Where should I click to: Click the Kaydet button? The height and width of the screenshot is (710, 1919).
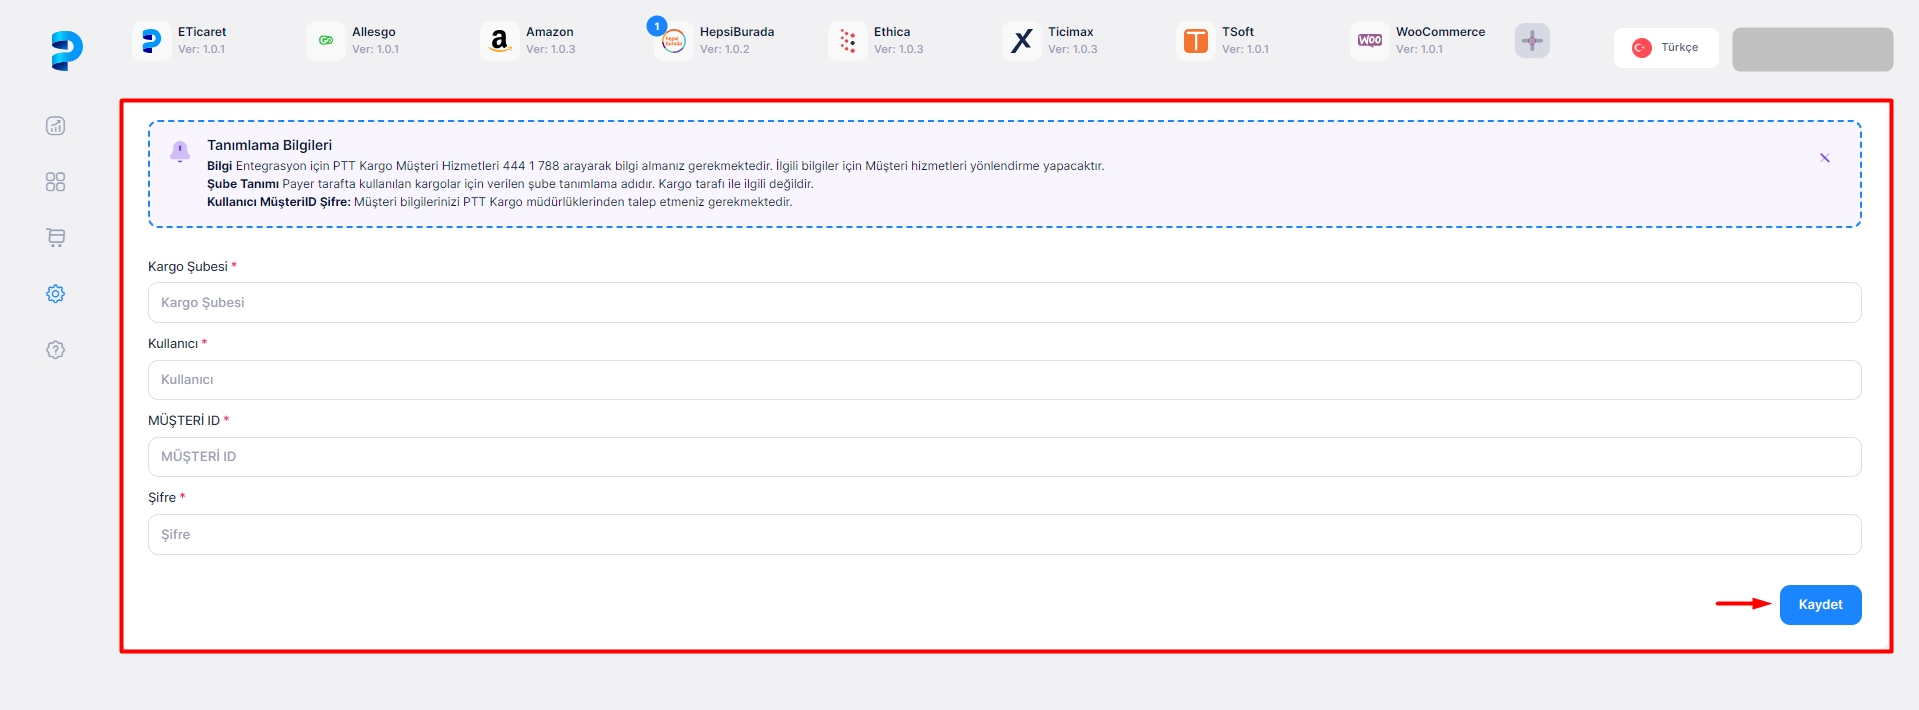(x=1819, y=605)
